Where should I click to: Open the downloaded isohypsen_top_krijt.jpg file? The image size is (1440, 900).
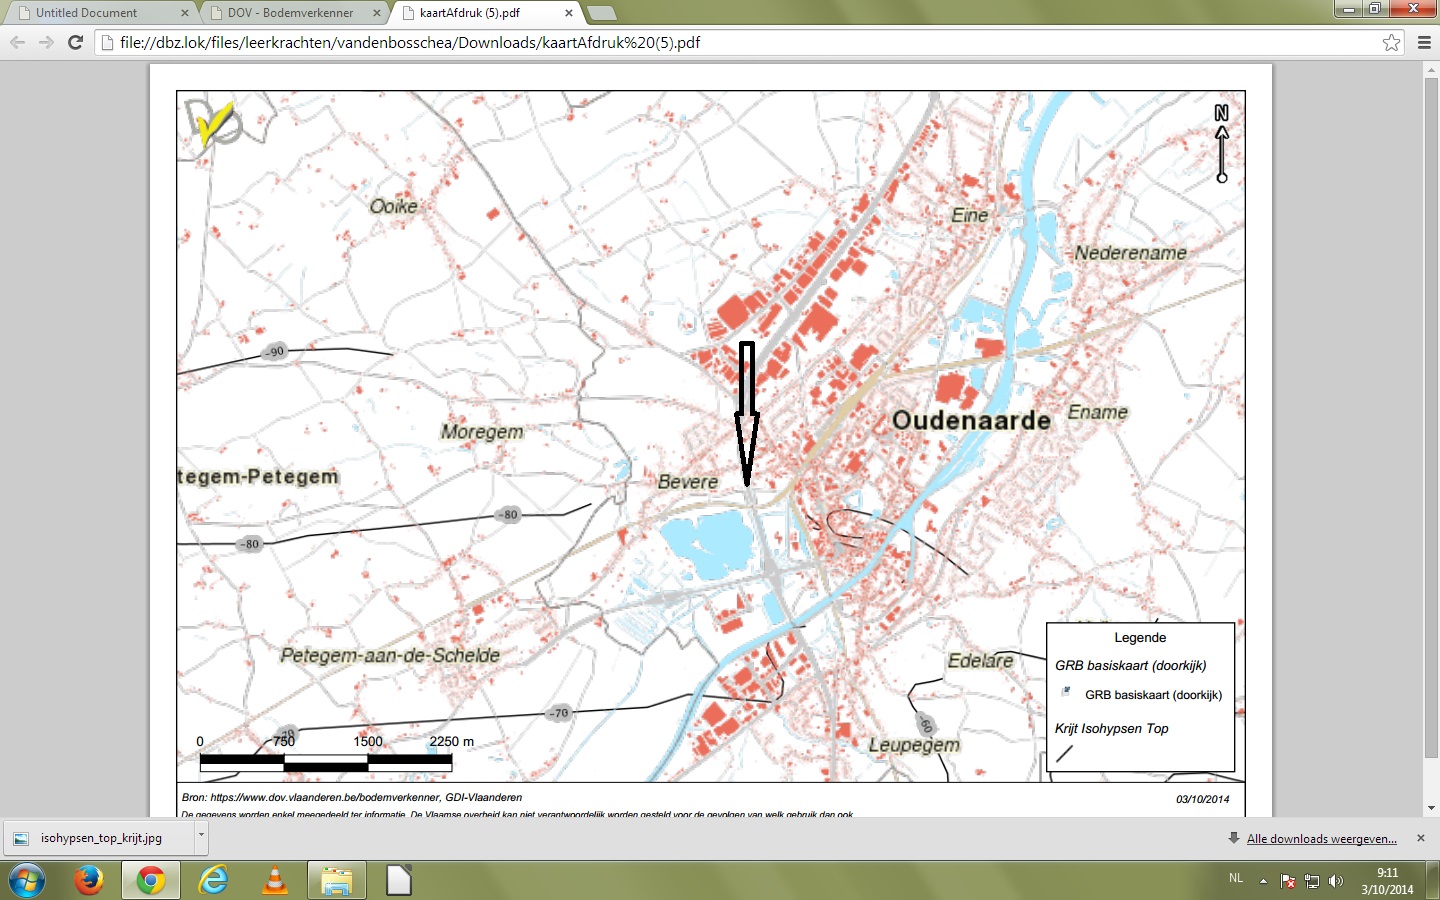[x=100, y=838]
